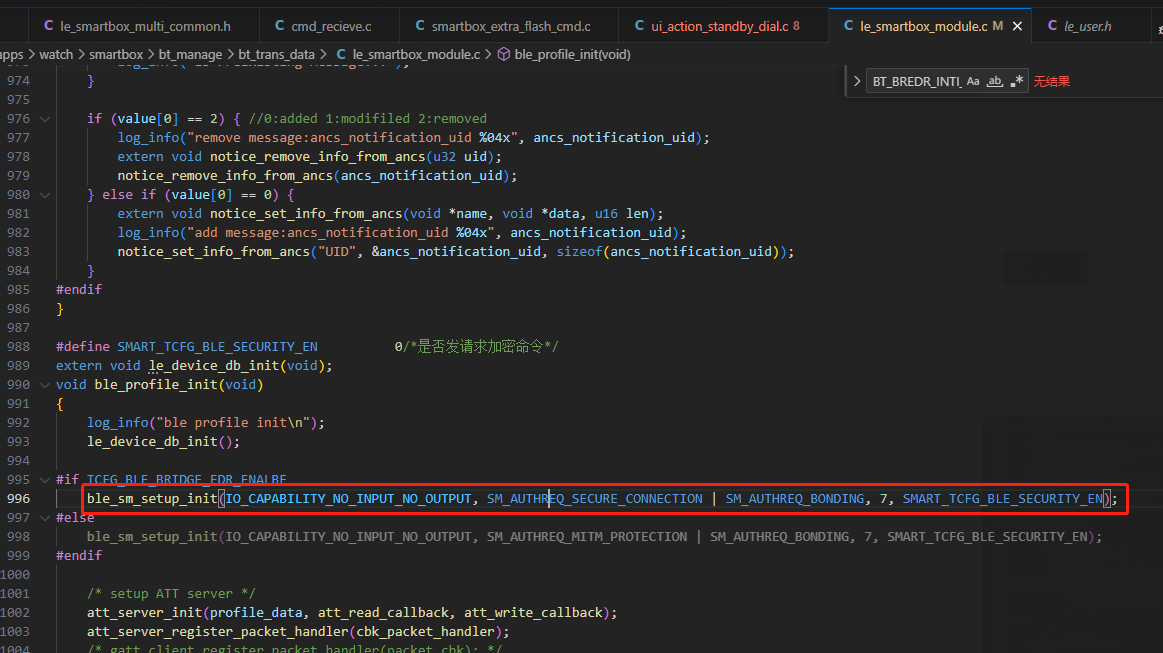Click the bt_trans_data breadcrumb folder
The width and height of the screenshot is (1163, 653).
pos(276,54)
